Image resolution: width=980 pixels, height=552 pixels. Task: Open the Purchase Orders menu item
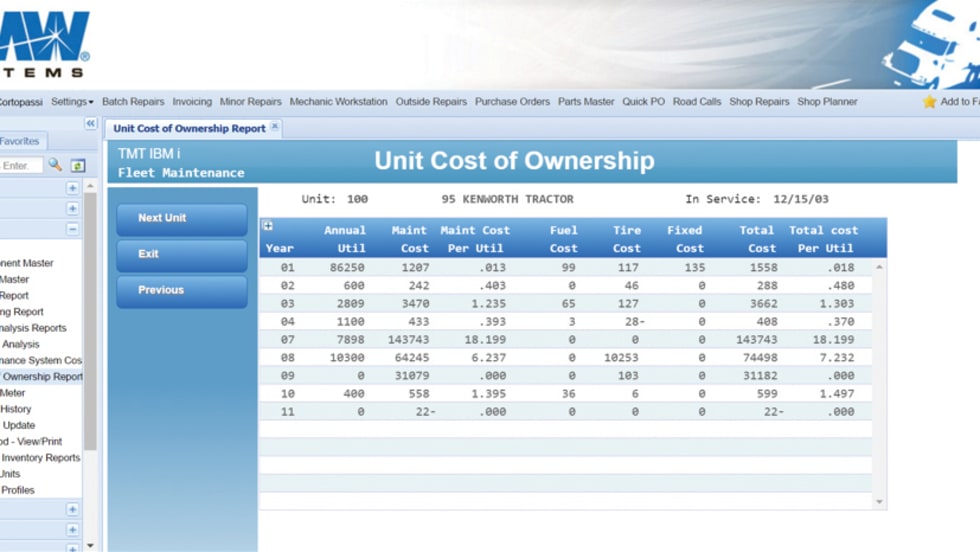coord(512,102)
